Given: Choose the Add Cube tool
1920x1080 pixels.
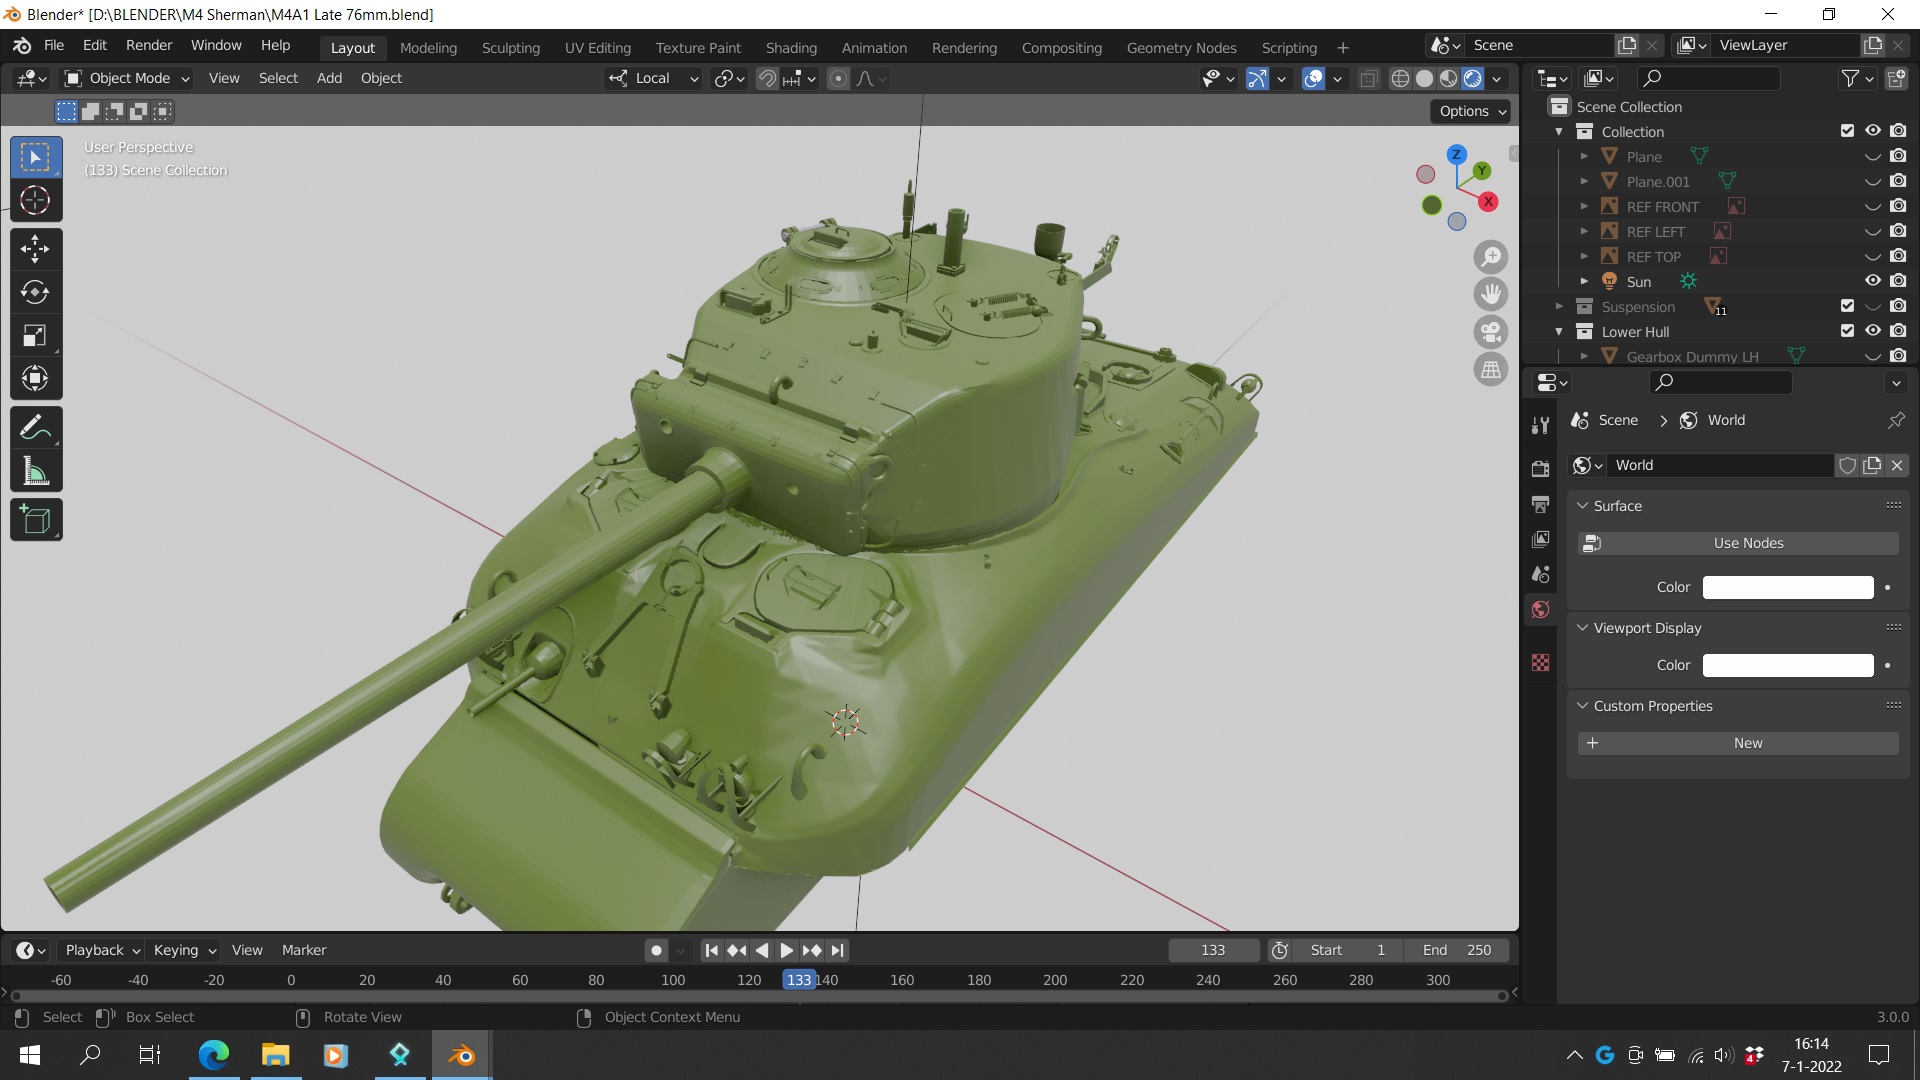Looking at the screenshot, I should pyautogui.click(x=35, y=520).
